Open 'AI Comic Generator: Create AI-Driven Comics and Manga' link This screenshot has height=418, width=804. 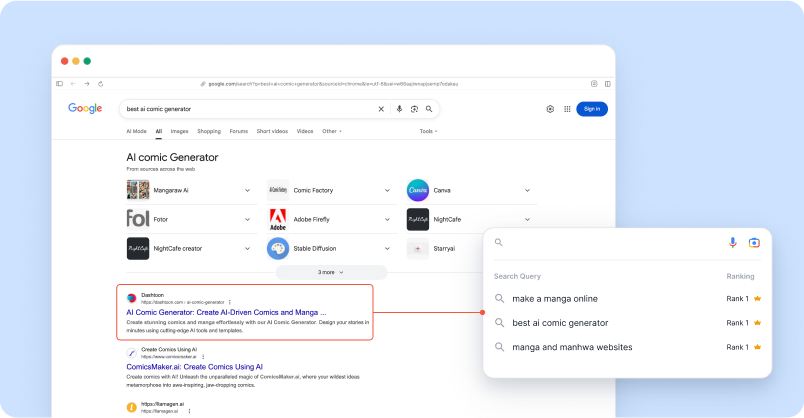tap(226, 312)
